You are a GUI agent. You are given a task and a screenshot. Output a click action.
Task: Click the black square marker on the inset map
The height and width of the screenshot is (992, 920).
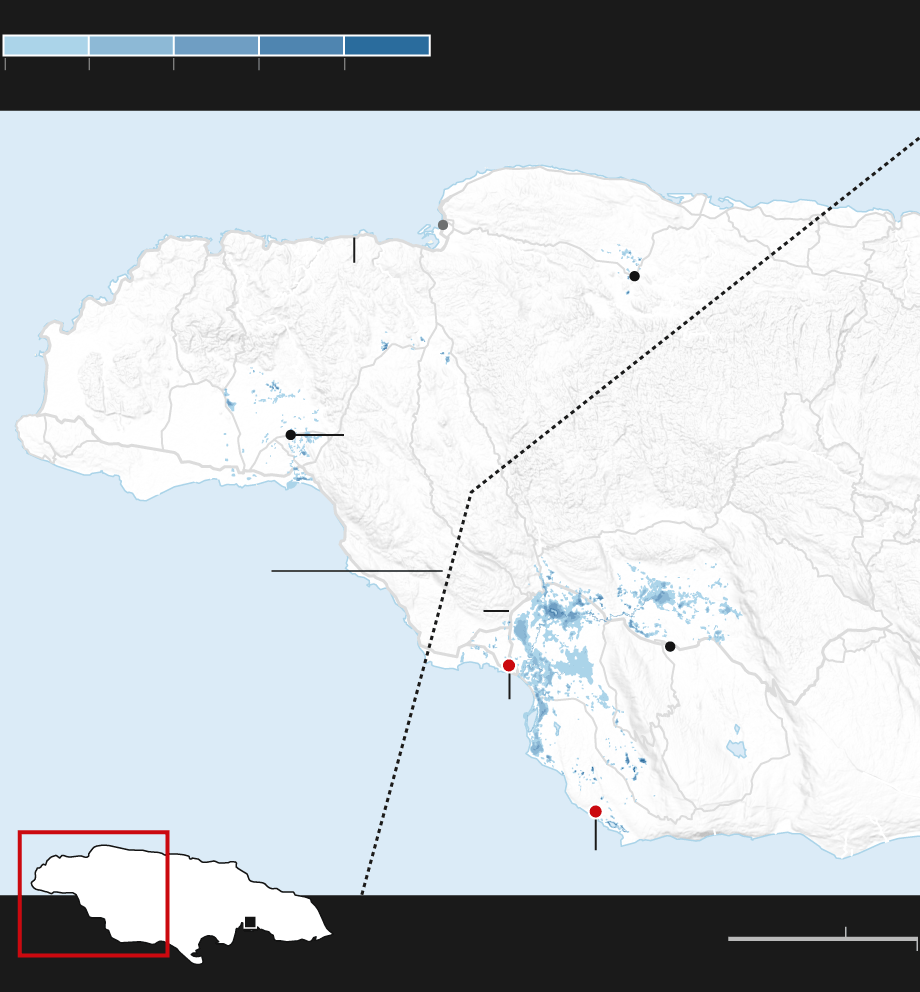pos(250,922)
